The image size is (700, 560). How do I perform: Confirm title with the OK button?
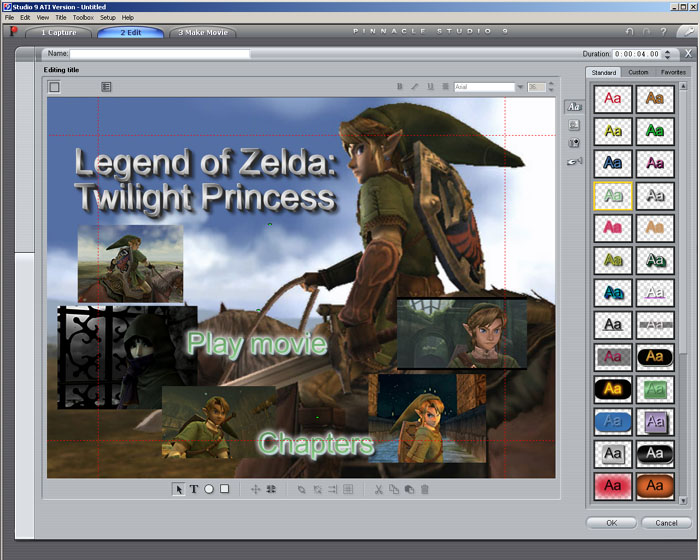[611, 523]
